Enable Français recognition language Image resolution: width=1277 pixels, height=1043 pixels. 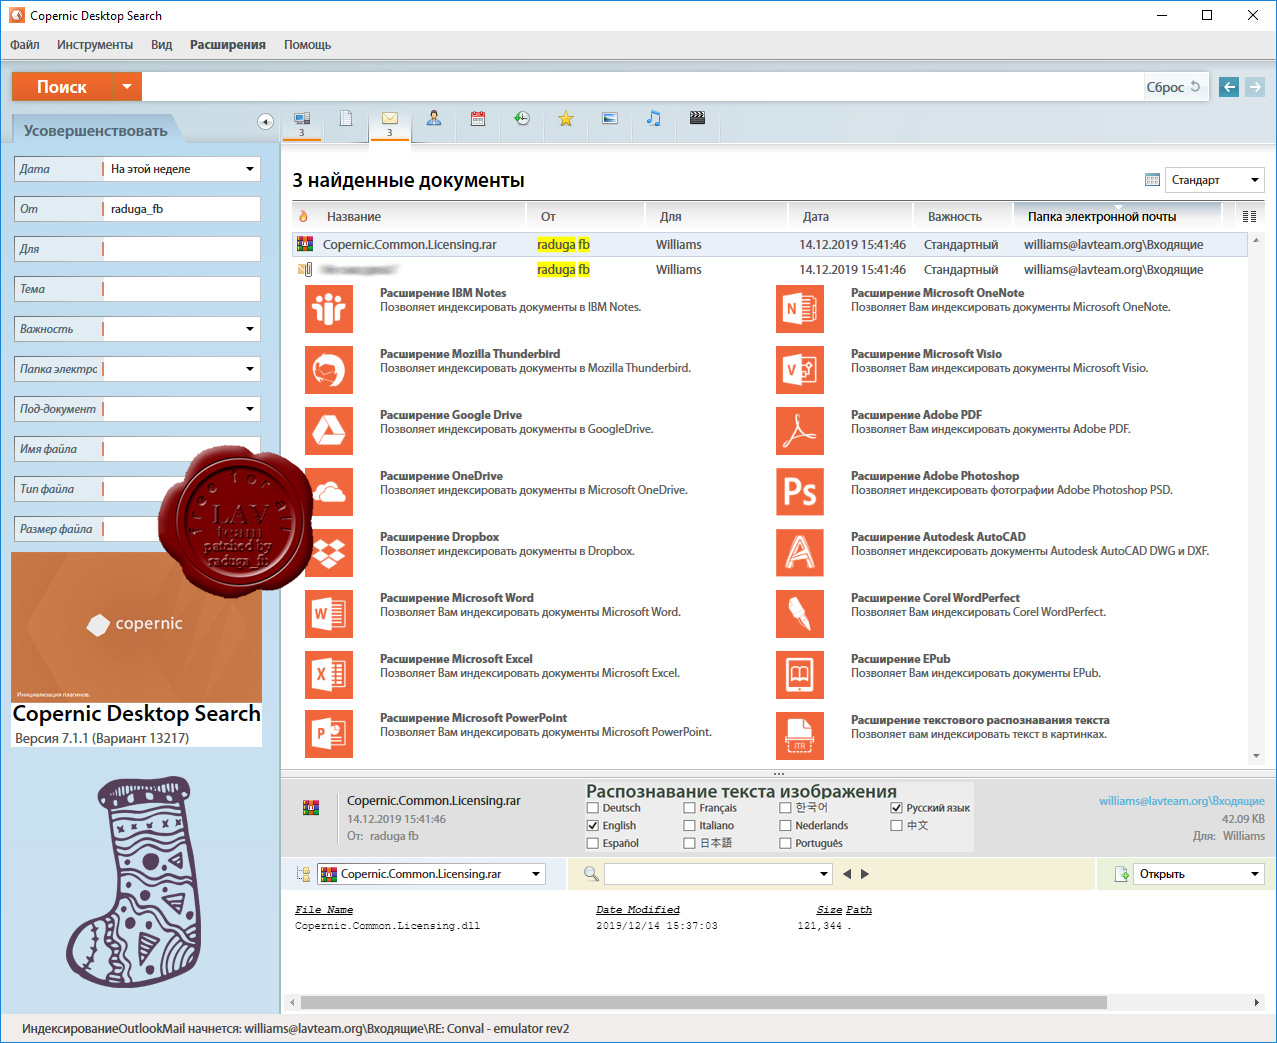pyautogui.click(x=690, y=808)
